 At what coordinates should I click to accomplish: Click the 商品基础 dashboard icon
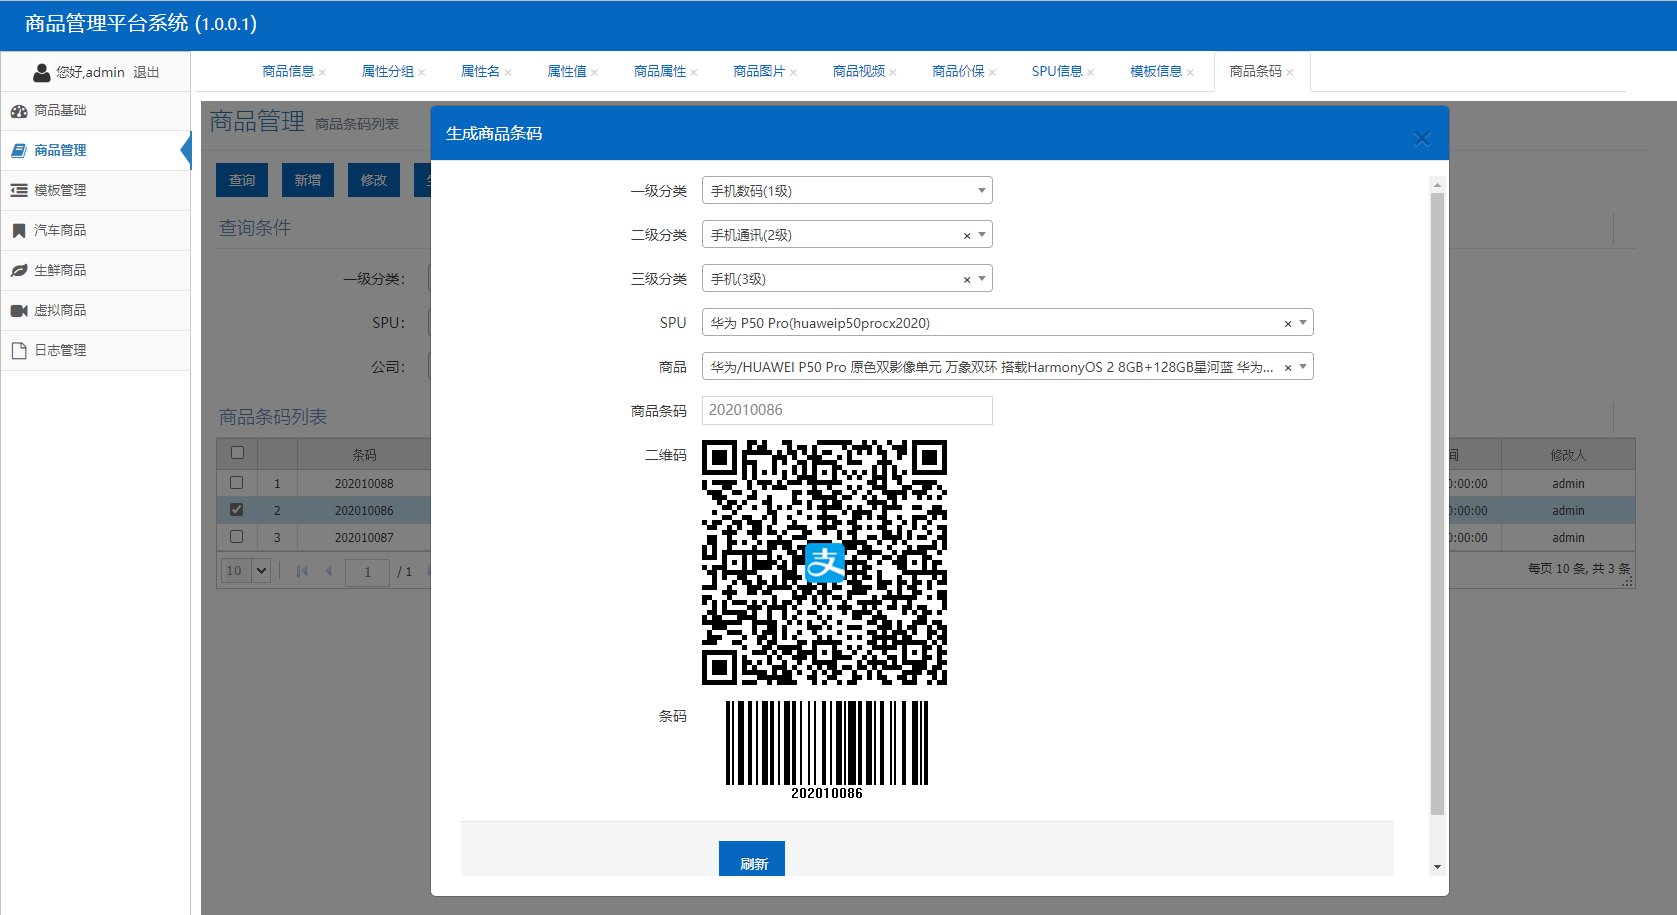click(19, 111)
